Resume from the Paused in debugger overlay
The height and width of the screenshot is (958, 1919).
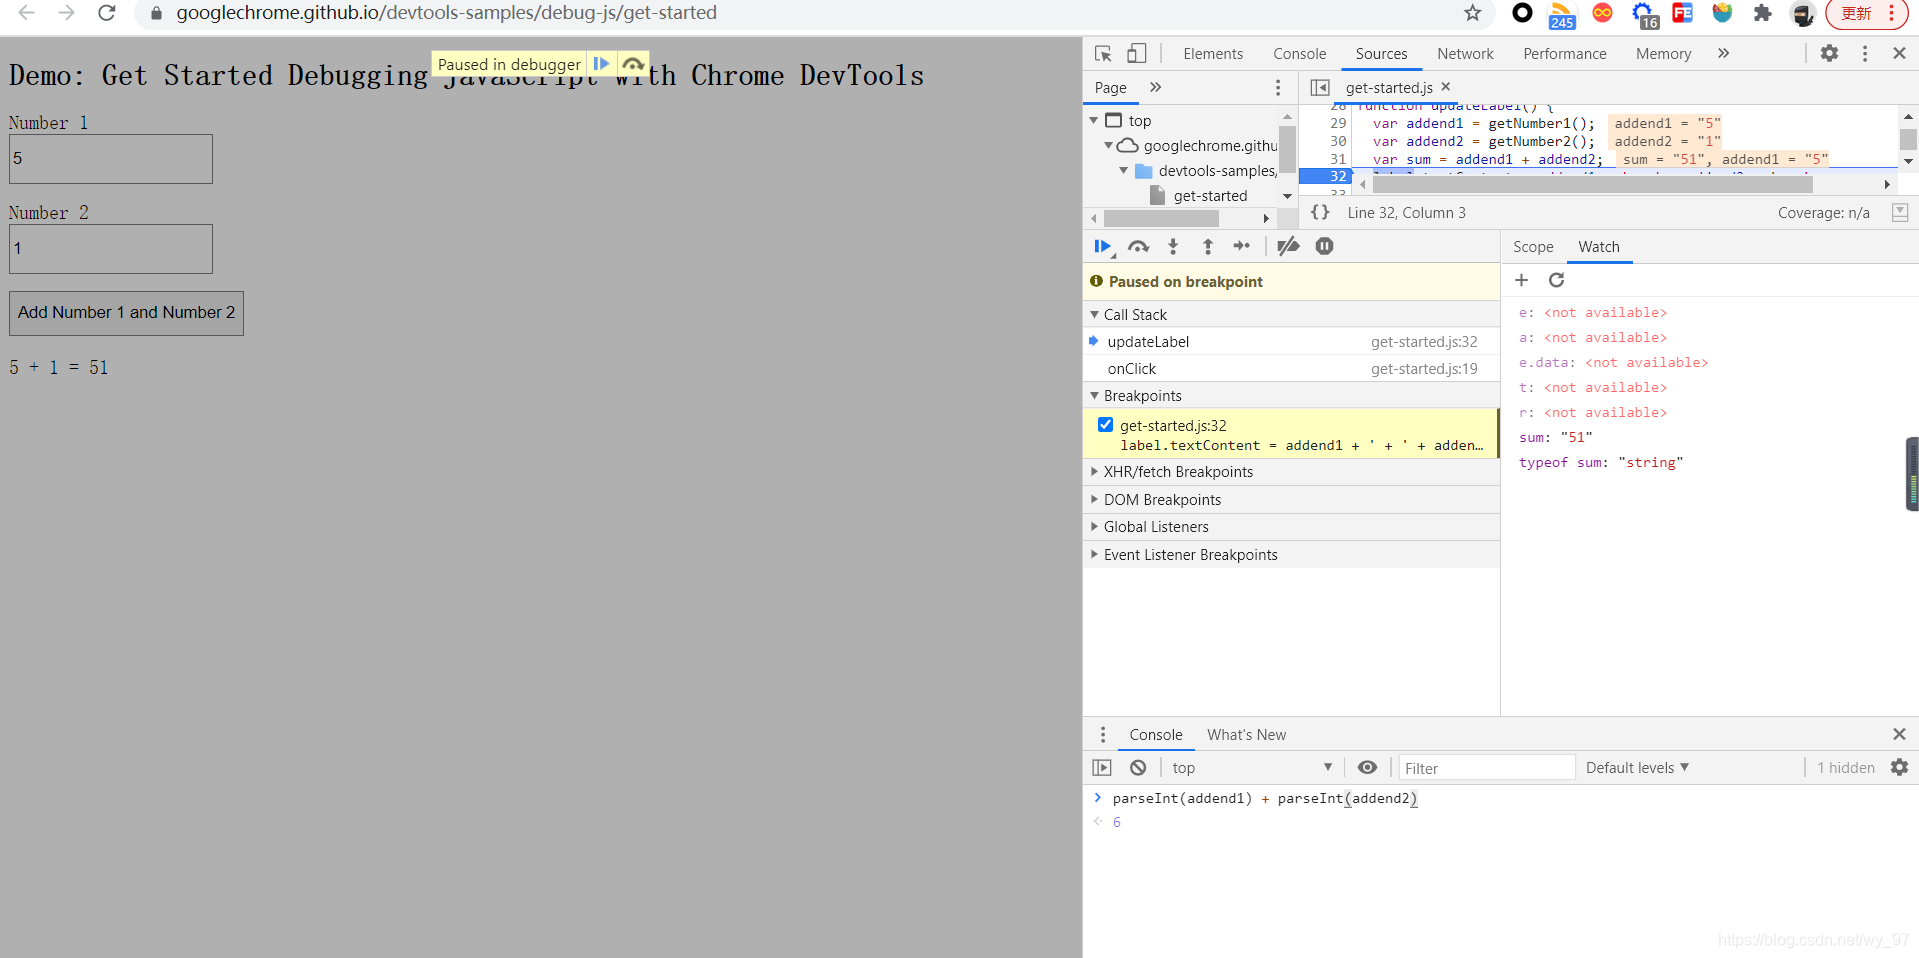click(x=601, y=64)
